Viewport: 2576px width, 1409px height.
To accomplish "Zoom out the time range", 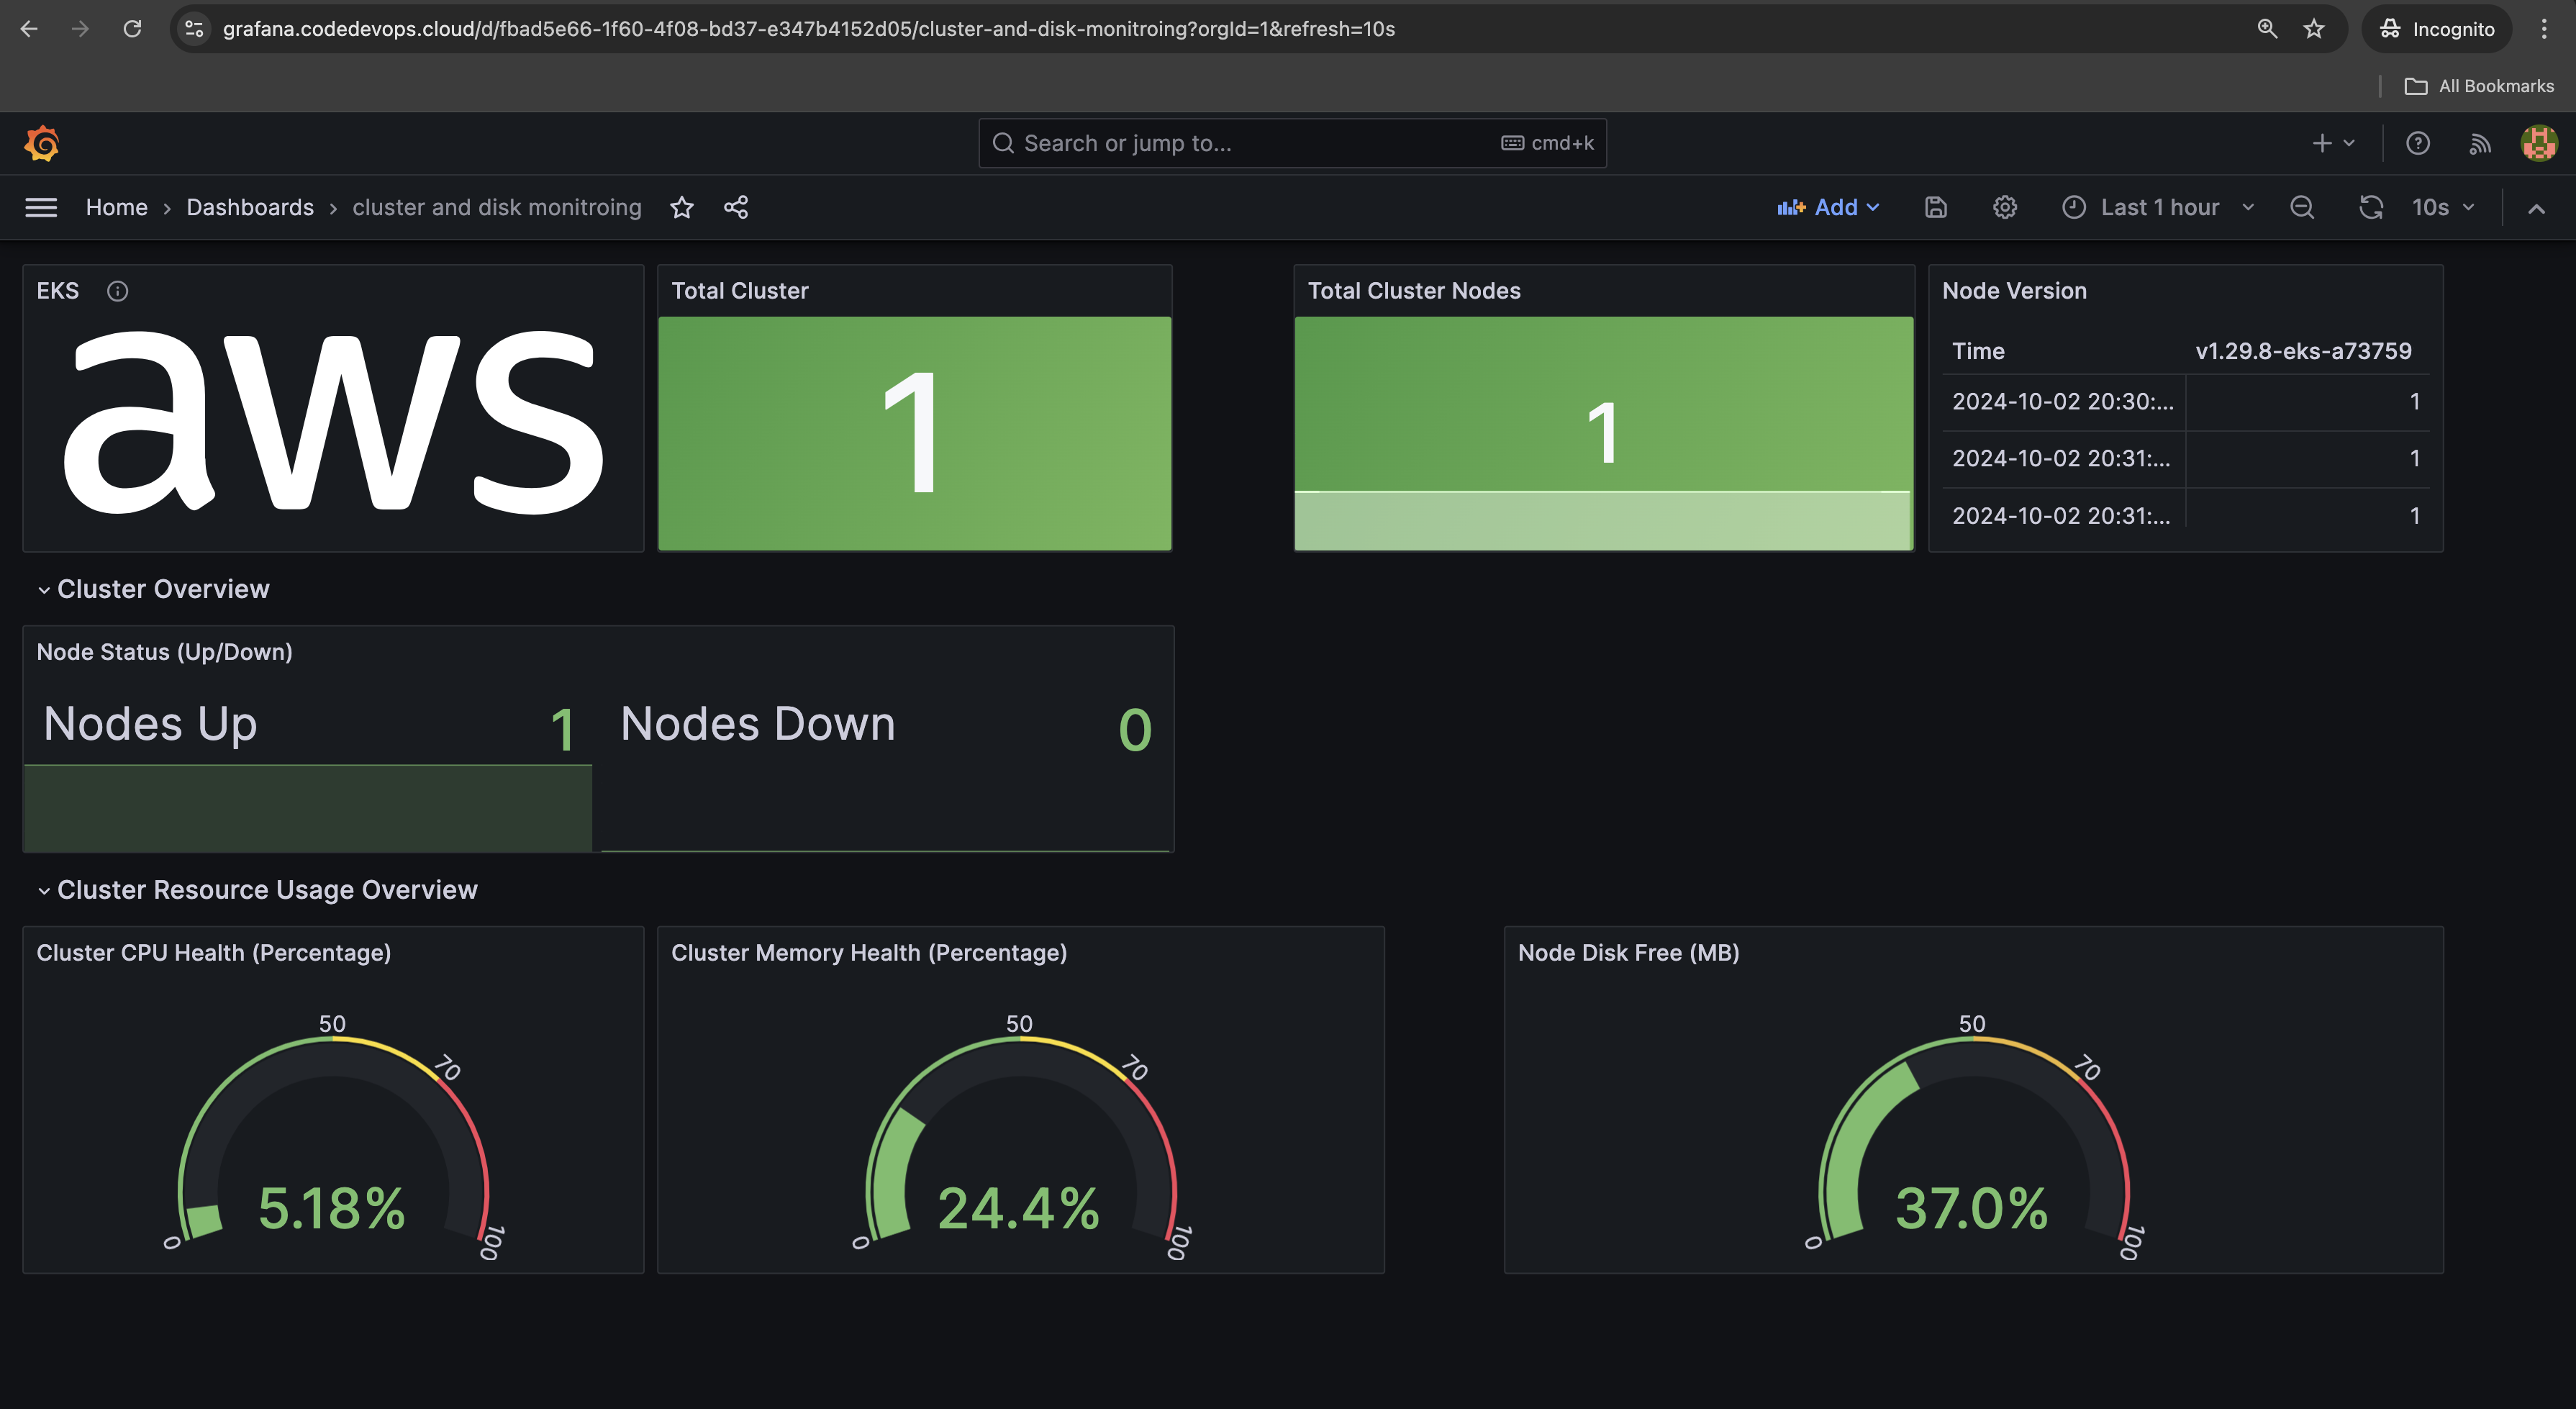I will point(2302,207).
